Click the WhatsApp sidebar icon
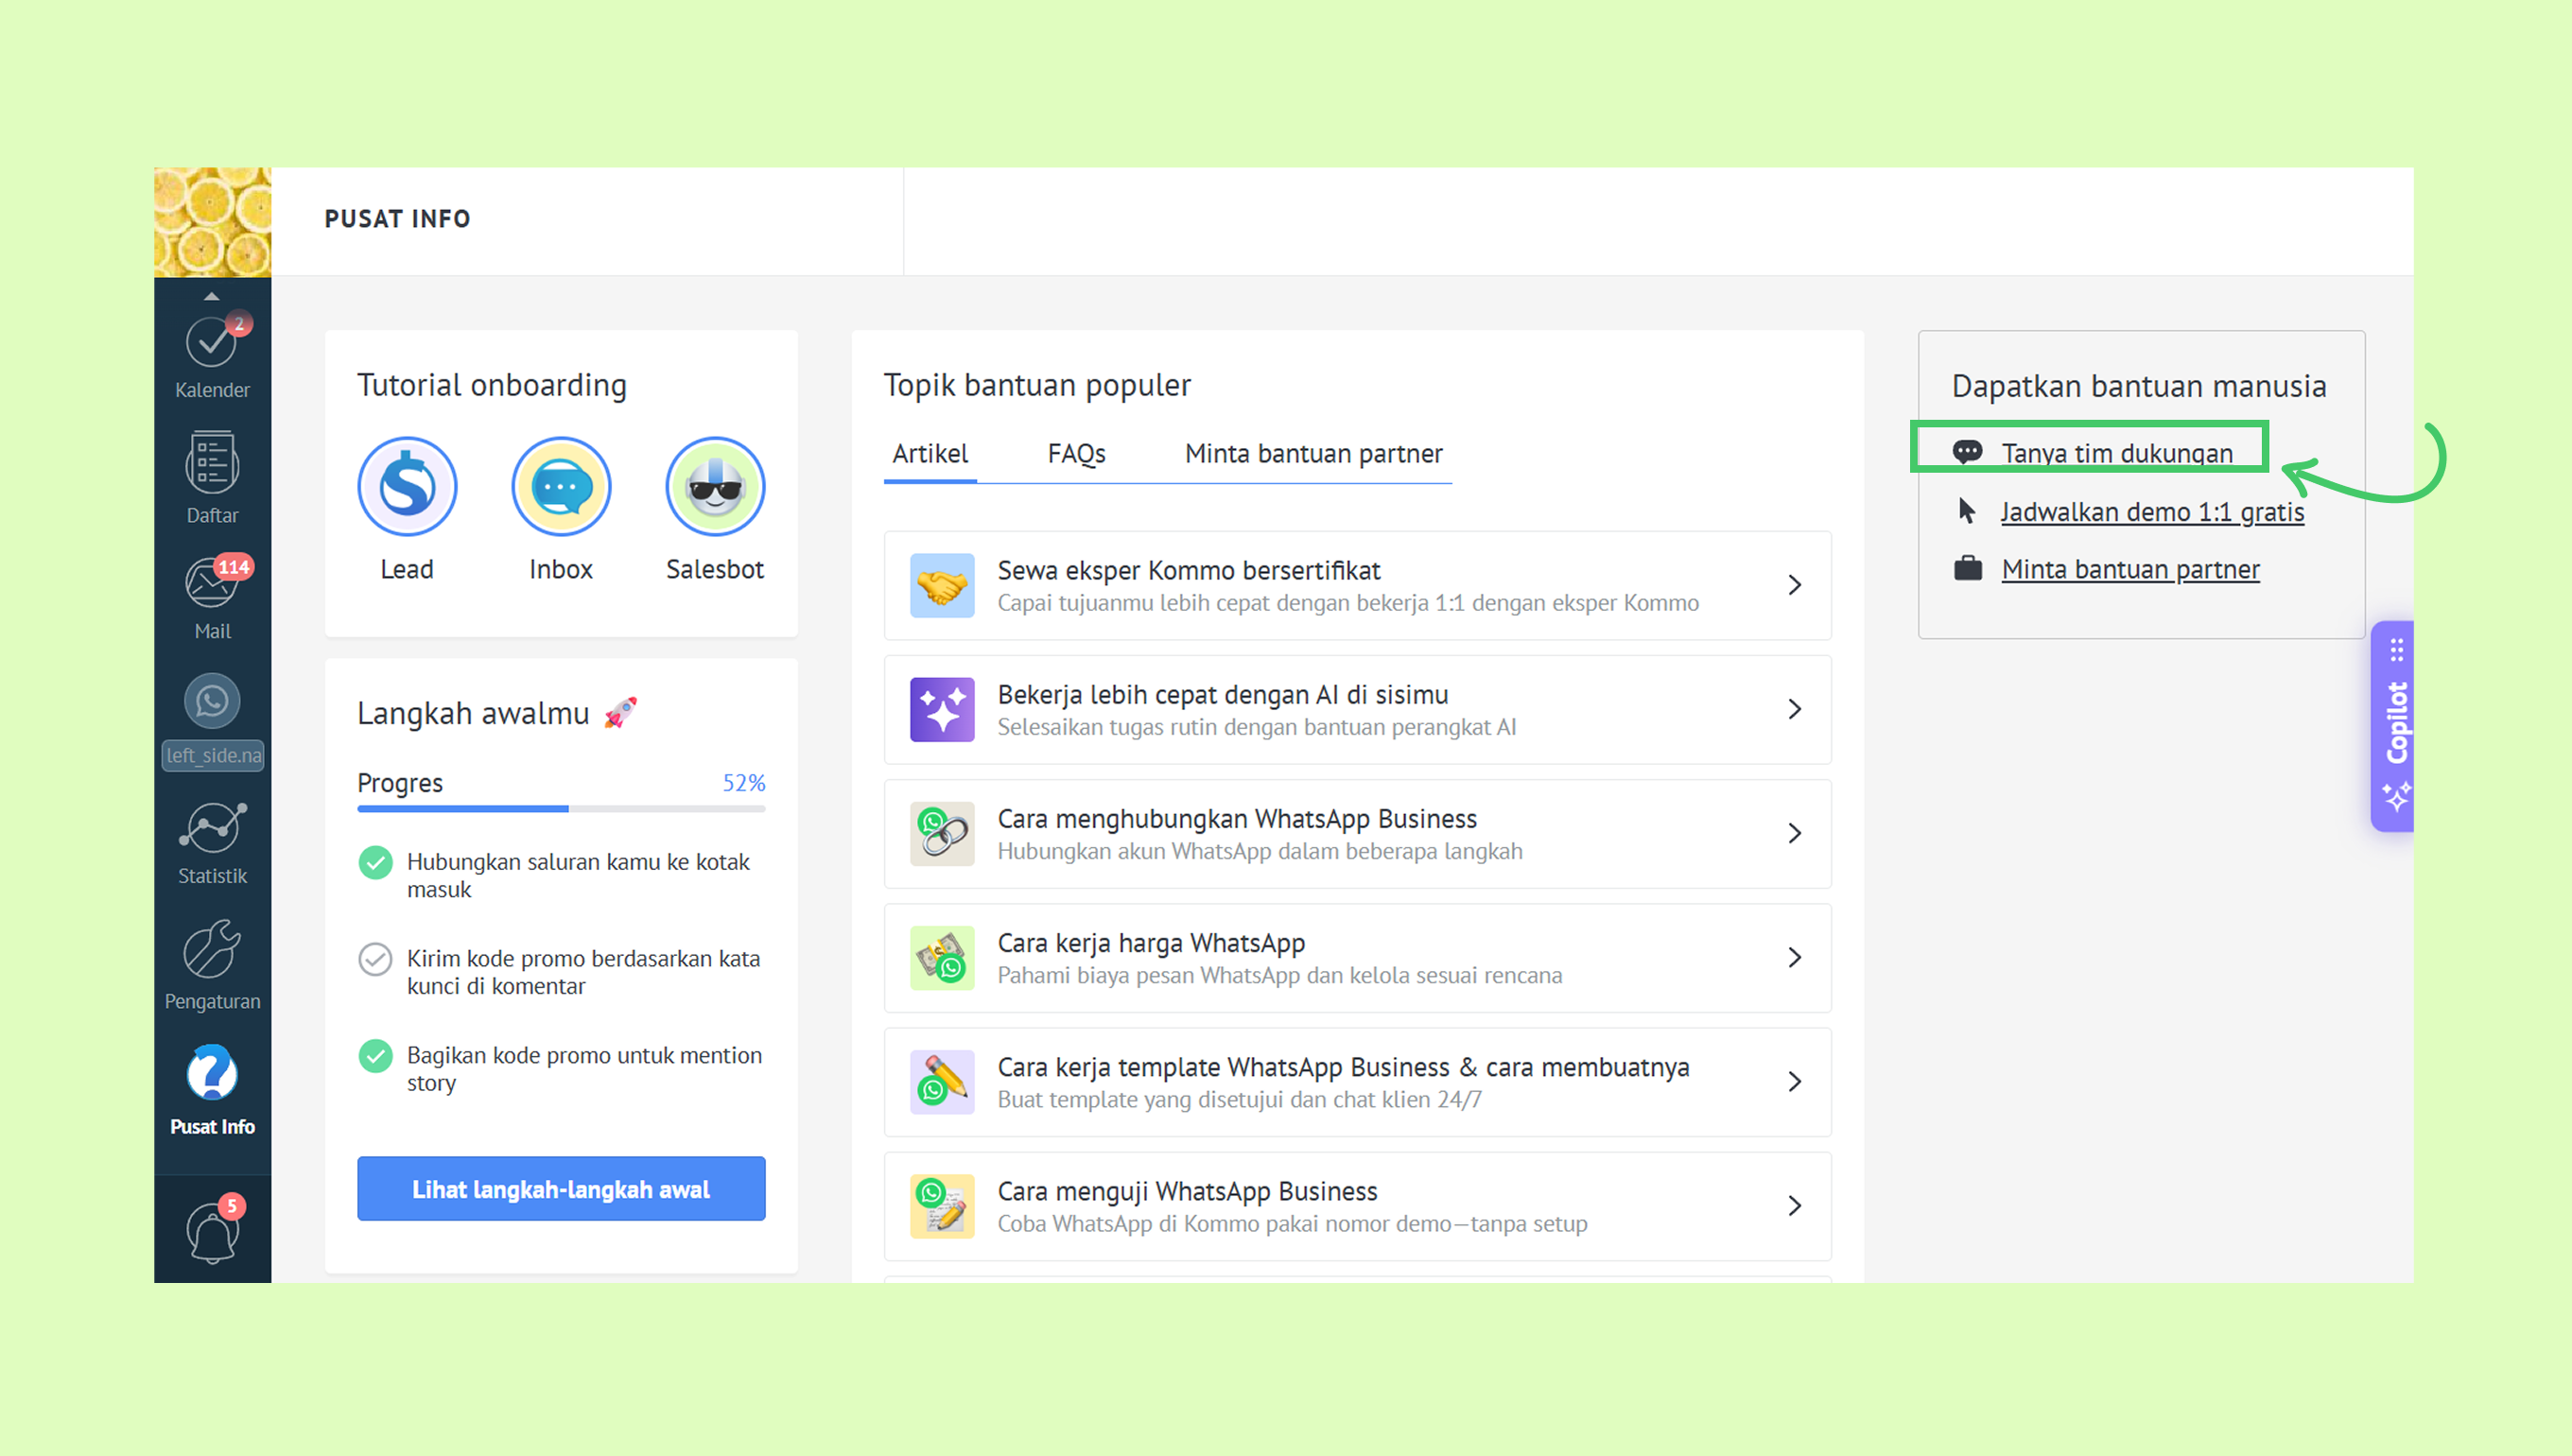2572x1456 pixels. [x=211, y=701]
